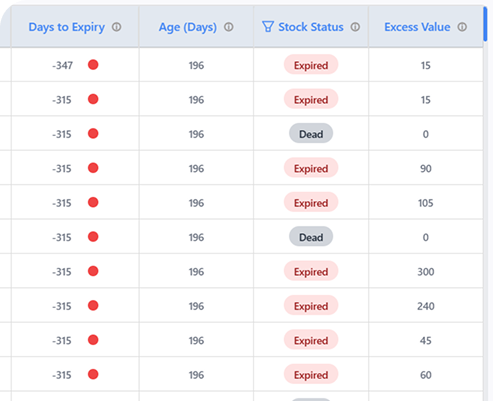Select the -347 days to expiry cell

(75, 65)
